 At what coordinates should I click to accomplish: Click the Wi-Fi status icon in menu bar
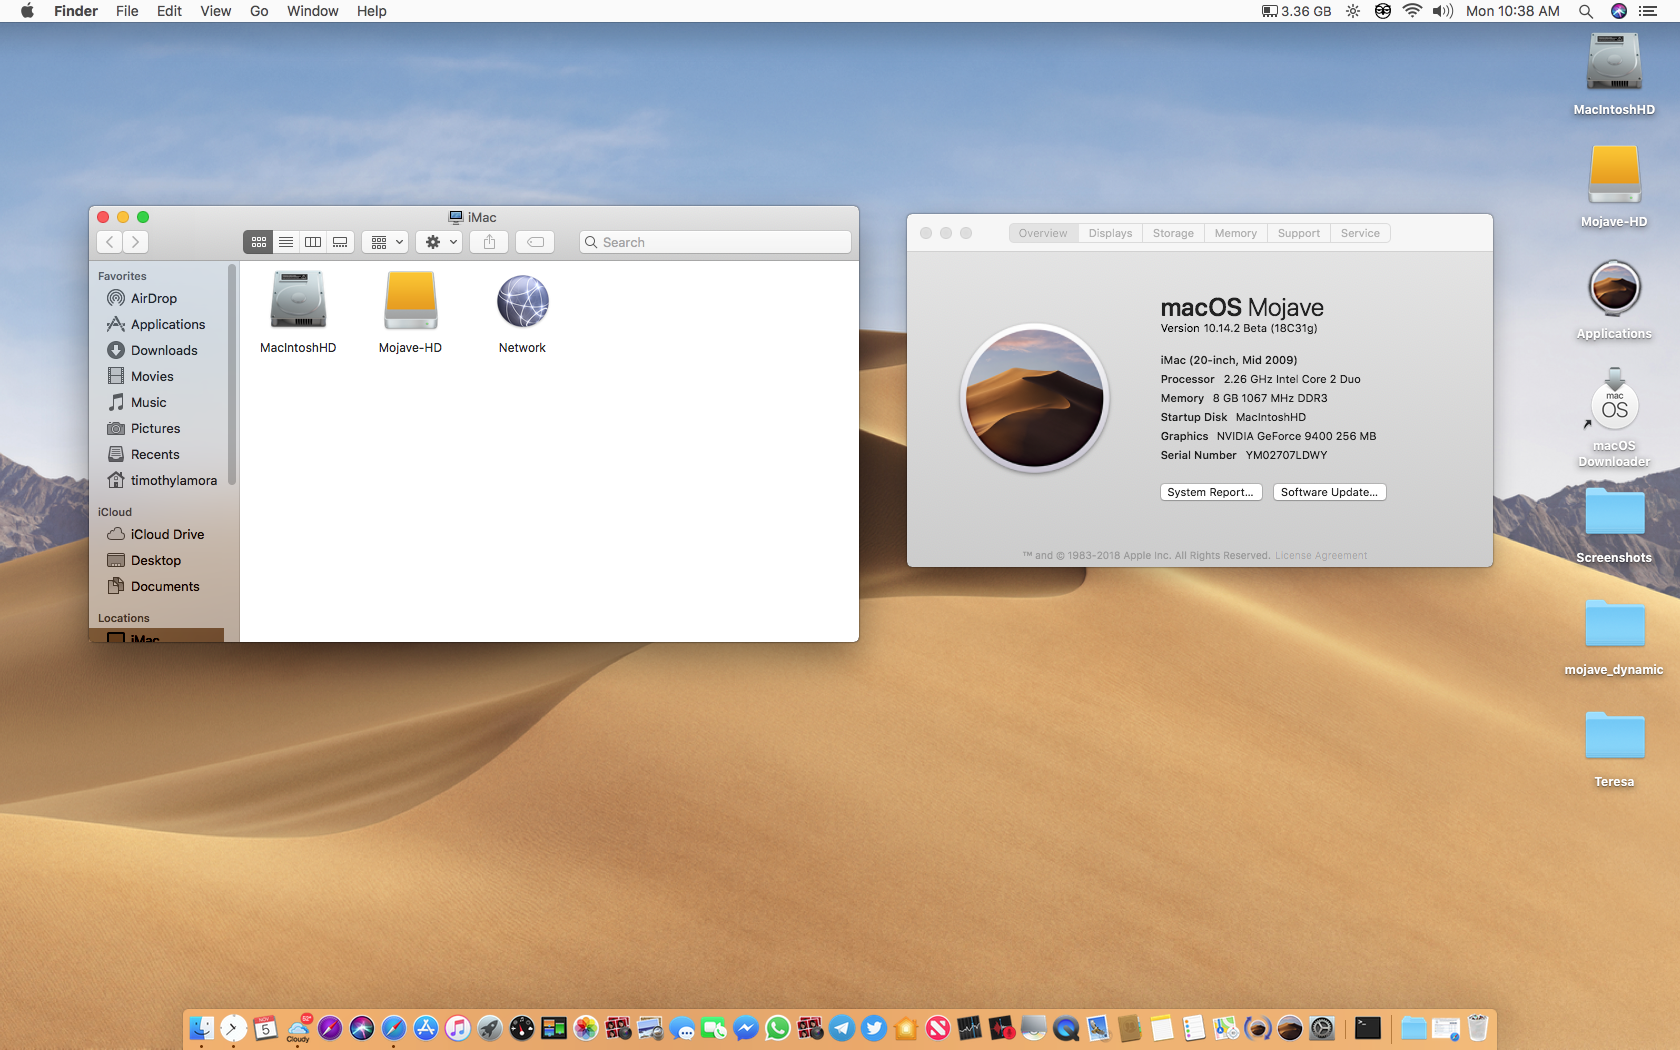[x=1412, y=11]
